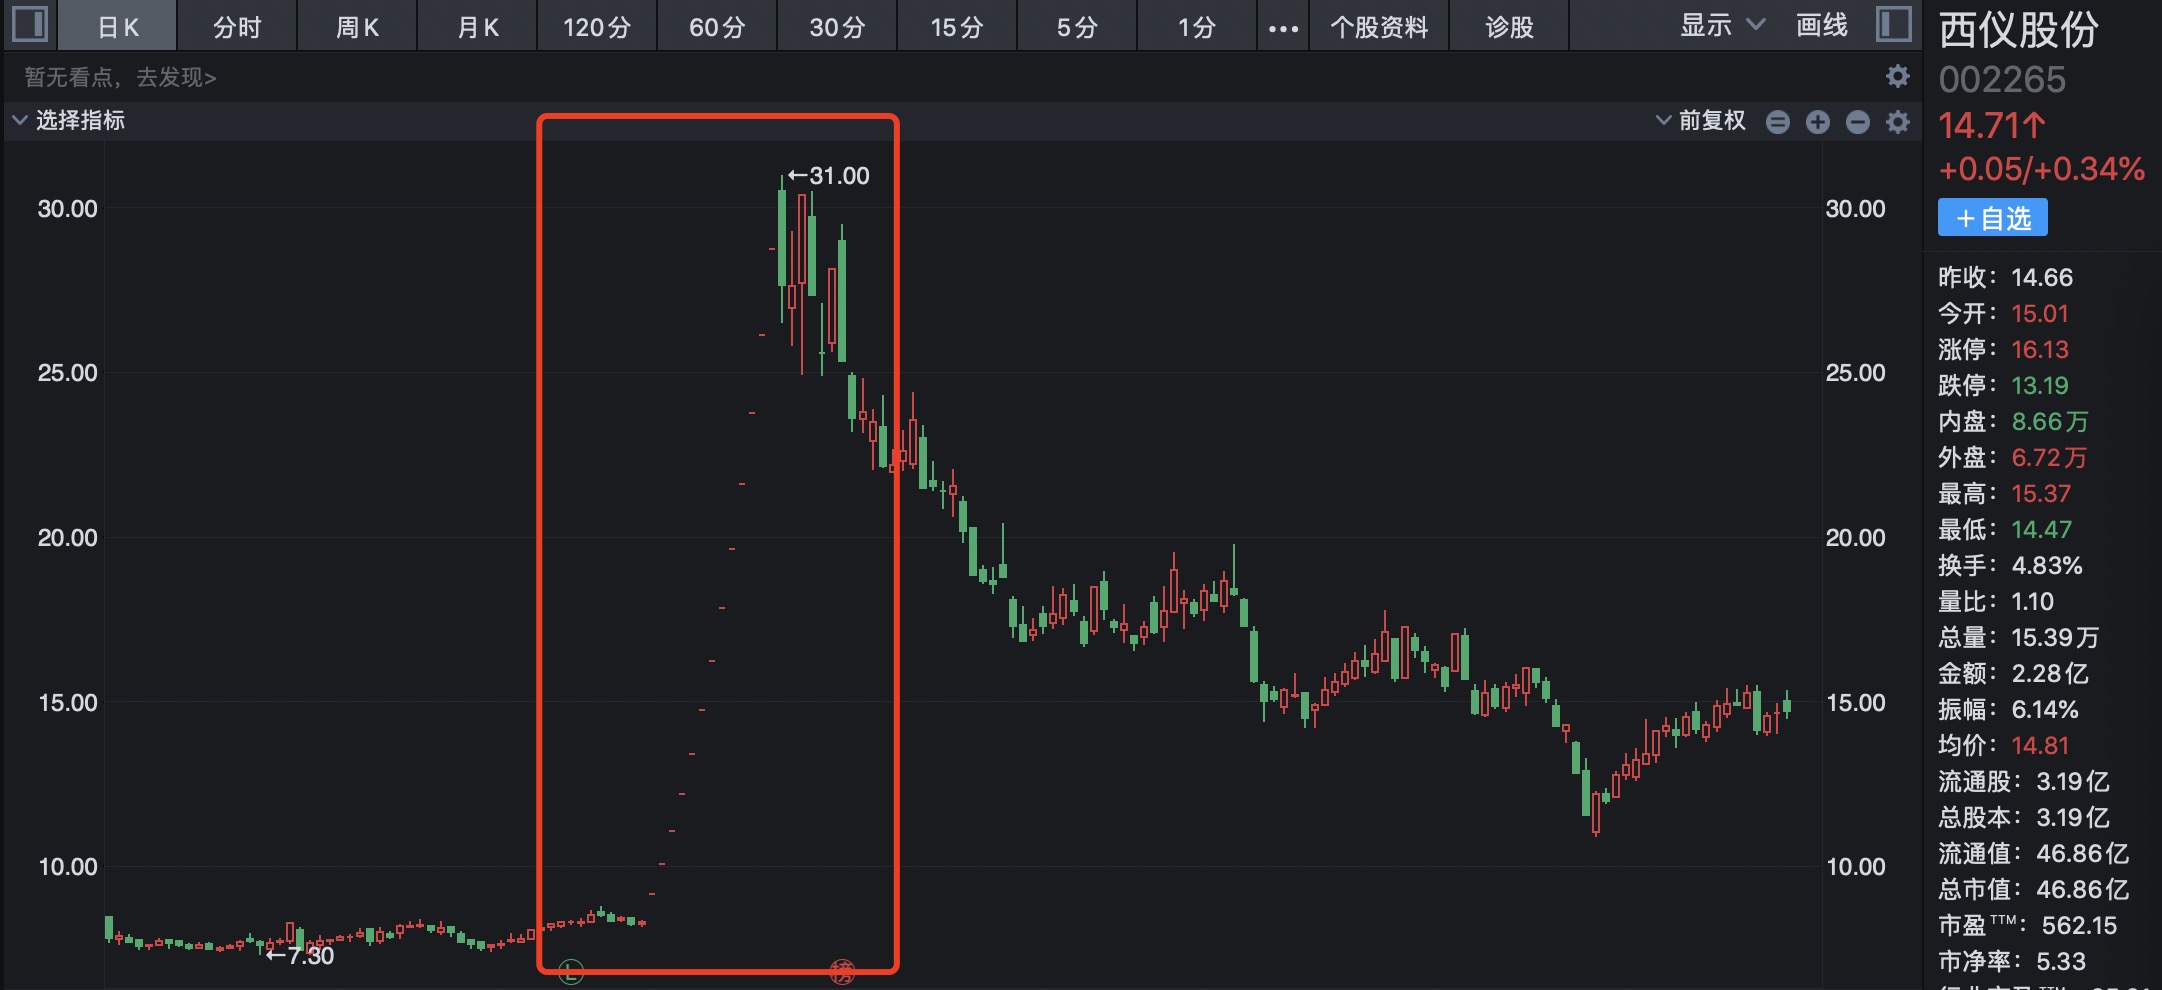Select the 5分 period tab
2162x990 pixels.
1077,27
